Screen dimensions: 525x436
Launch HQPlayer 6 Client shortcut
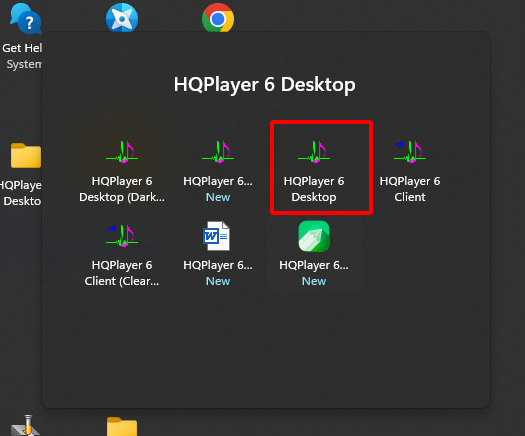click(410, 171)
